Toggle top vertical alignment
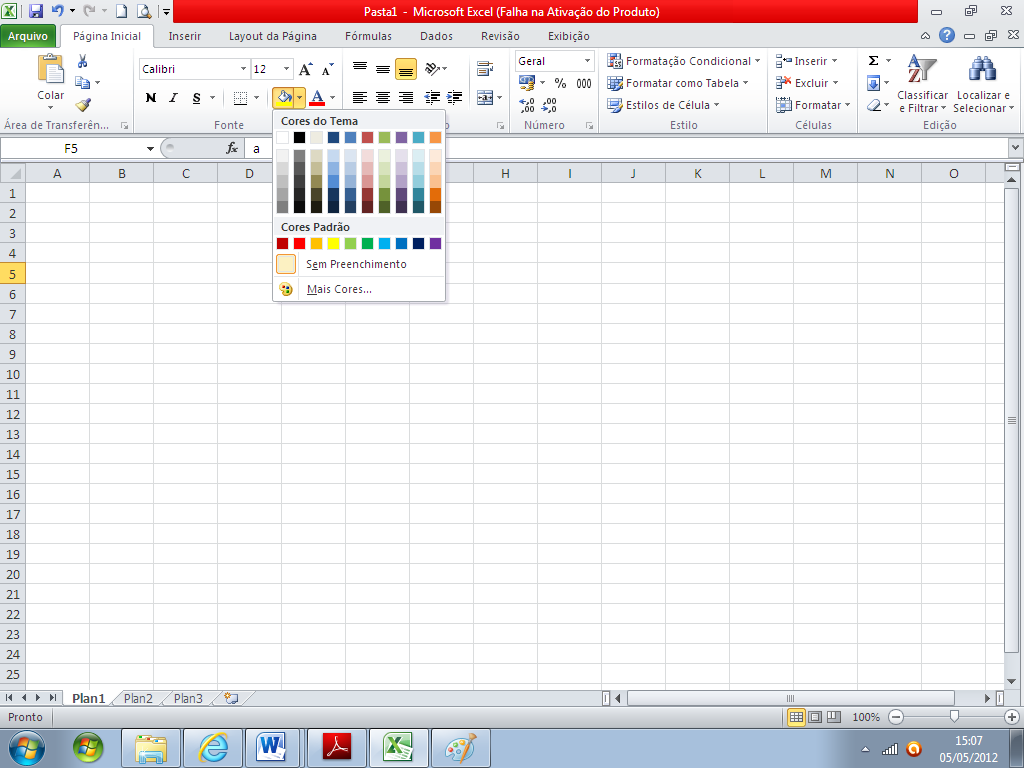The height and width of the screenshot is (768, 1024). pyautogui.click(x=360, y=68)
